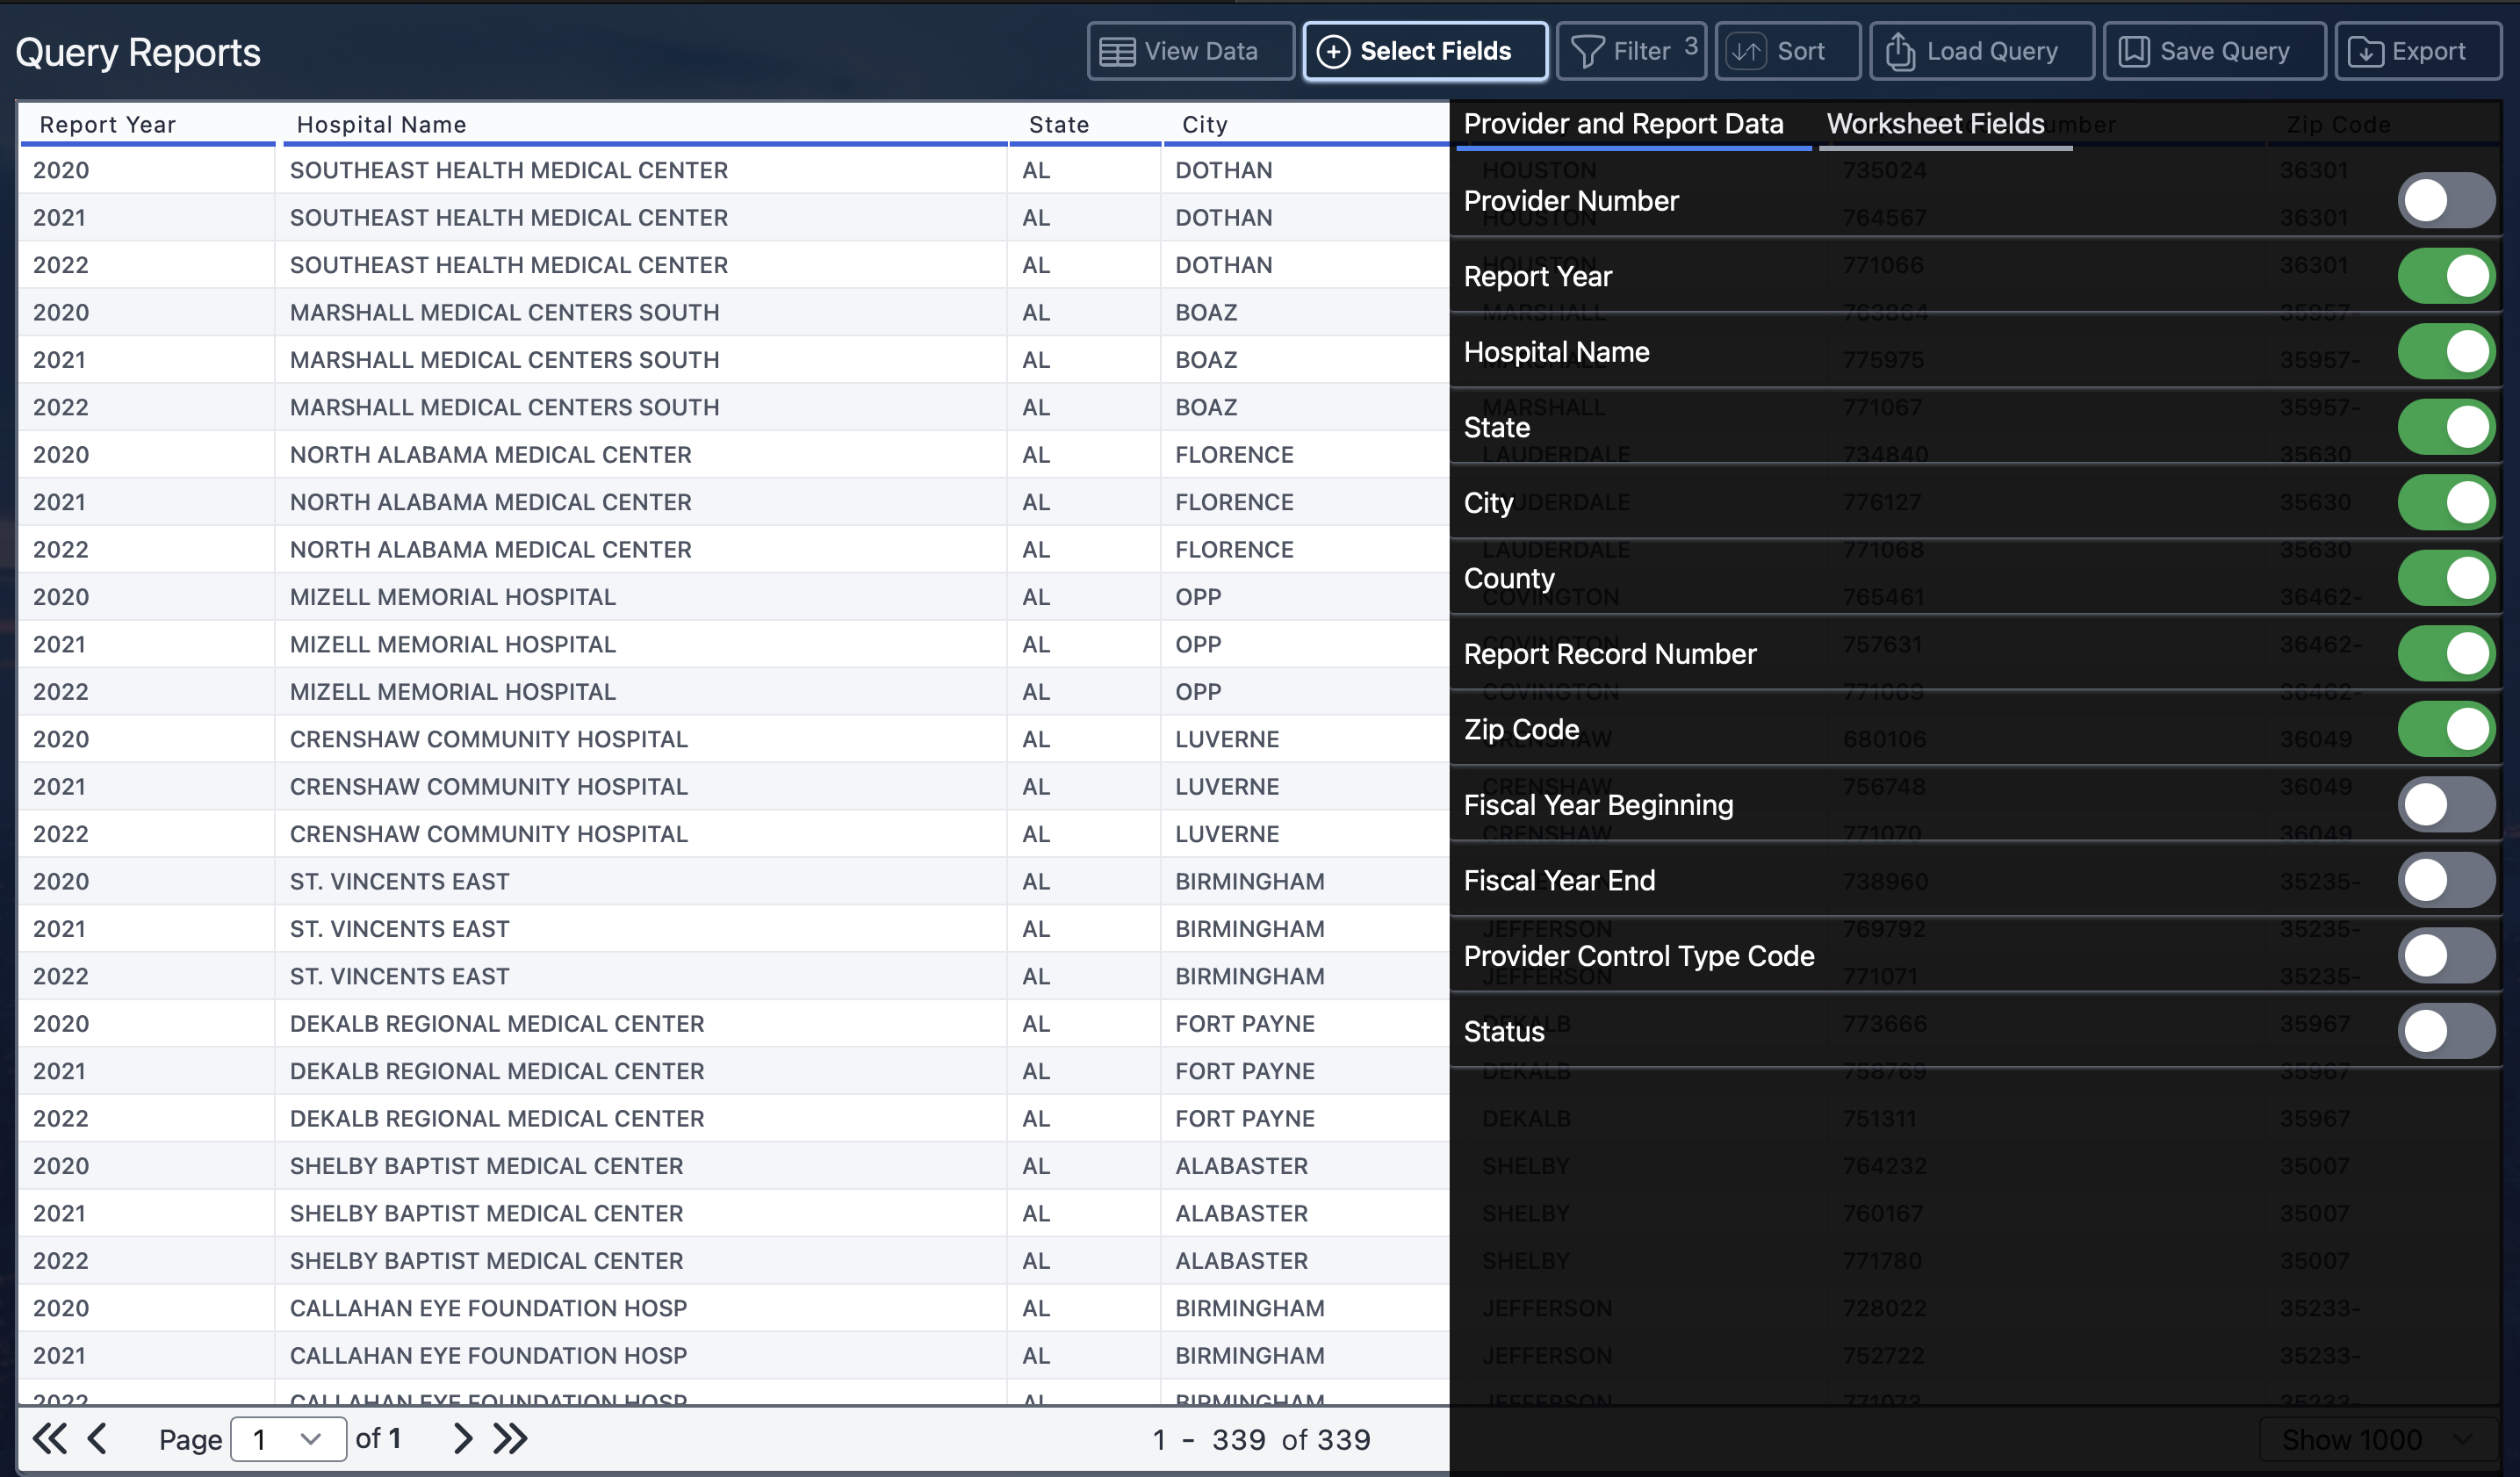2520x1477 pixels.
Task: Enable the Provider Number field toggle
Action: (2446, 201)
